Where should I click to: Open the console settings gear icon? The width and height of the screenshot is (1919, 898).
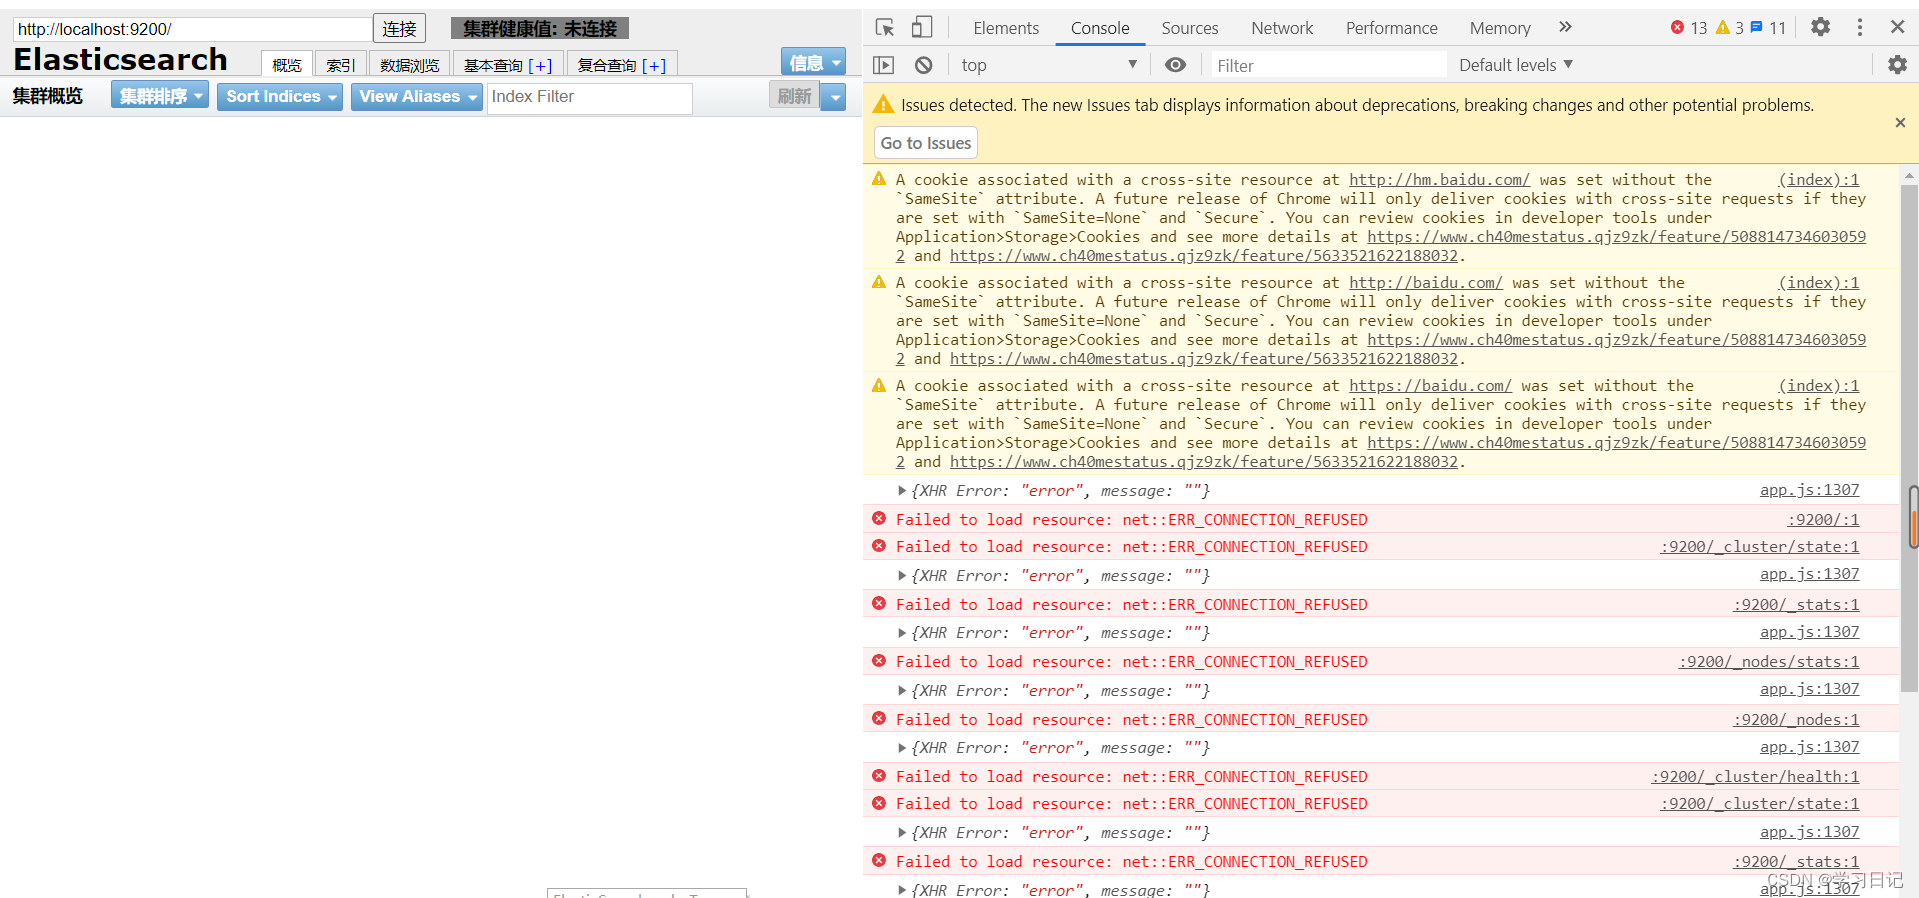1897,65
